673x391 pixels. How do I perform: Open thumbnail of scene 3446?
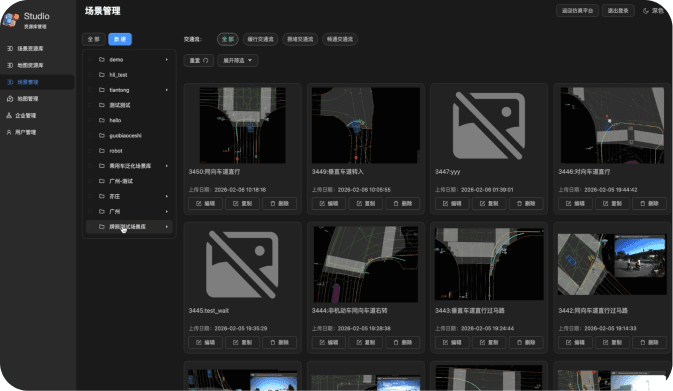(x=612, y=125)
